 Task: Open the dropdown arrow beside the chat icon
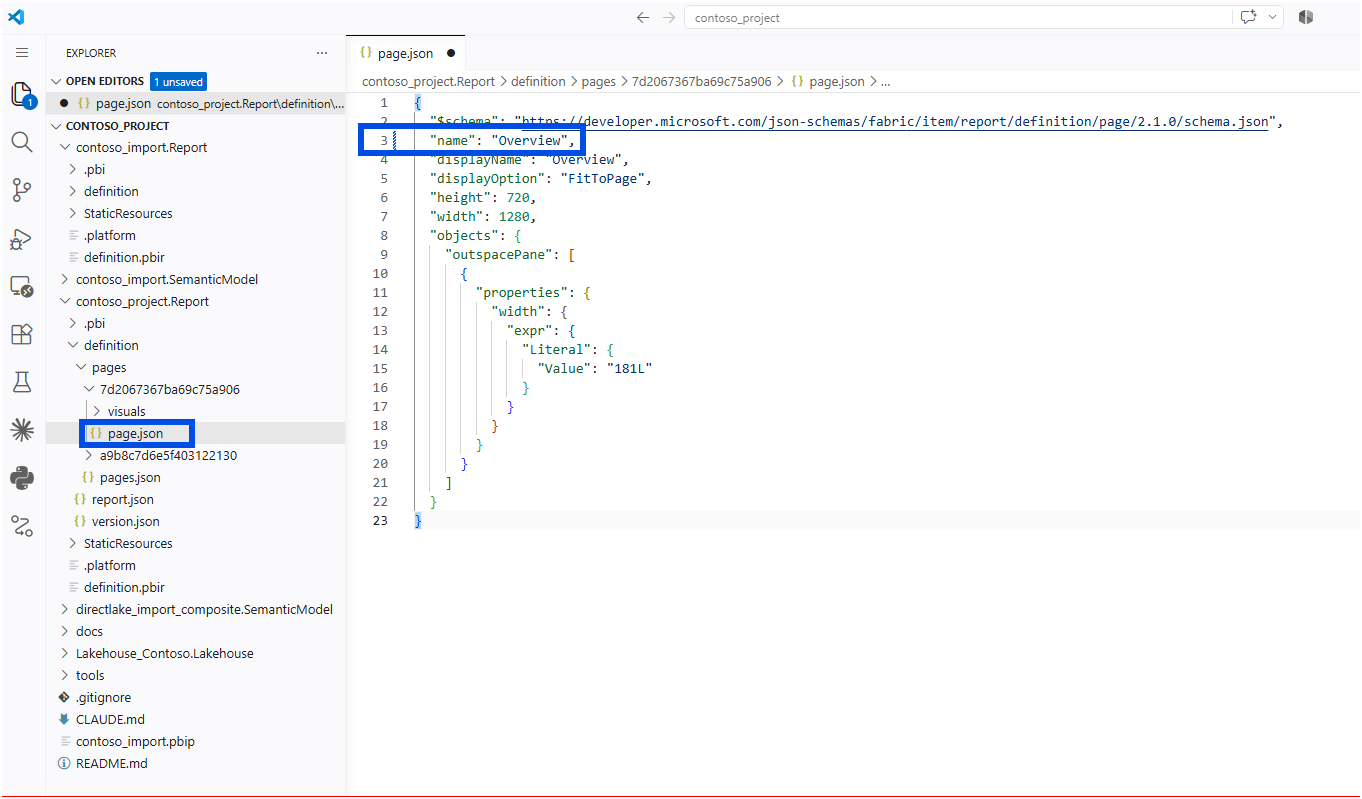tap(1273, 17)
